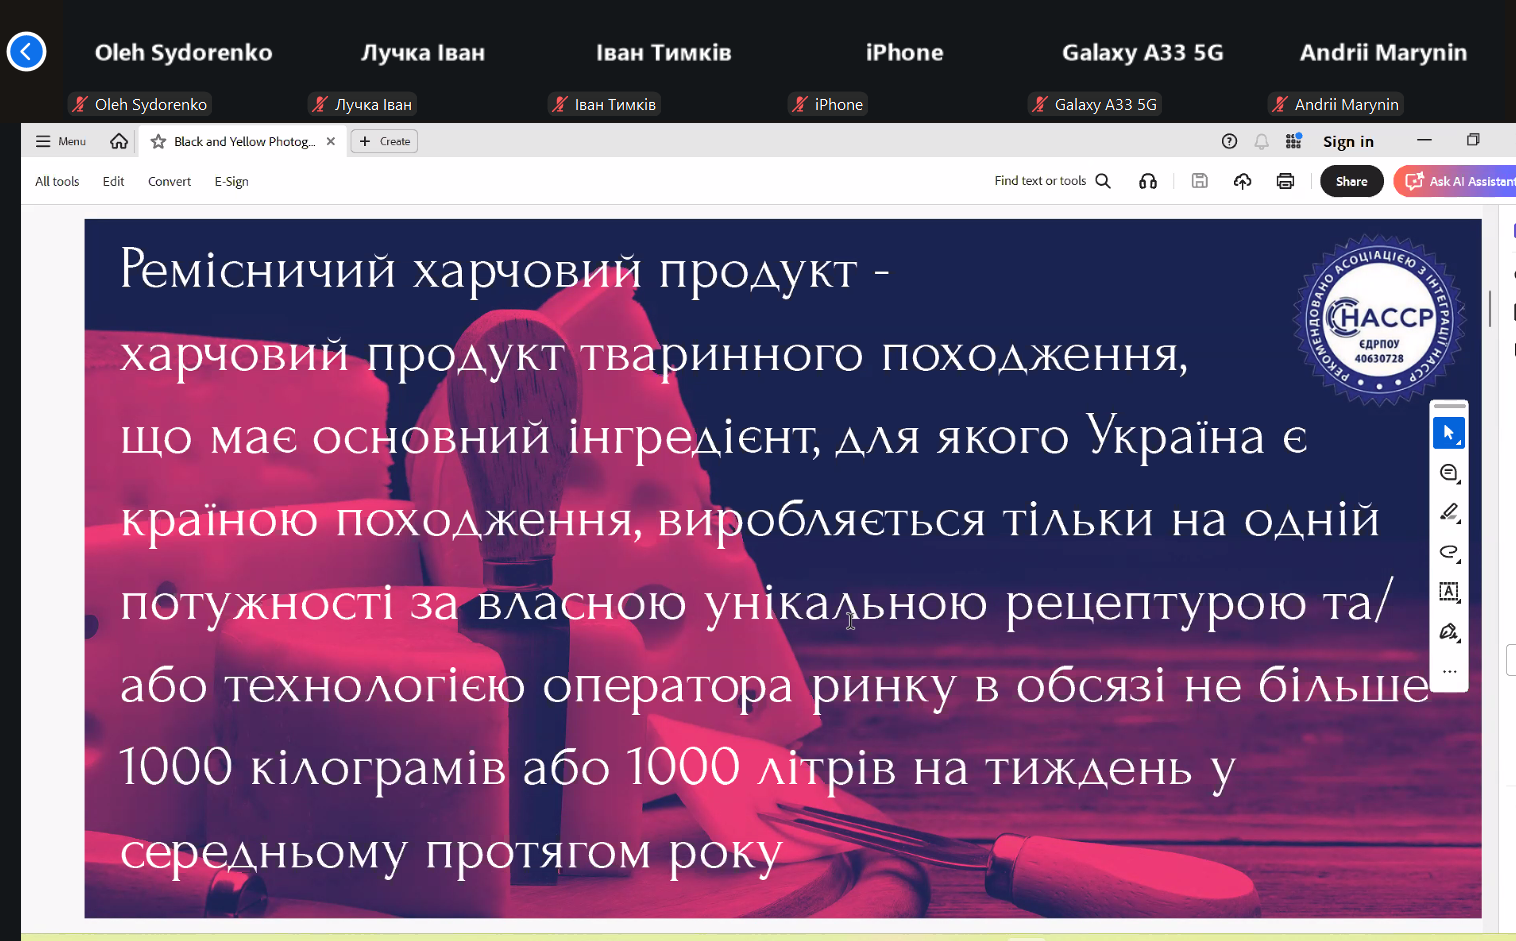Star the Black and Yellow document tab
The height and width of the screenshot is (941, 1516).
[158, 141]
